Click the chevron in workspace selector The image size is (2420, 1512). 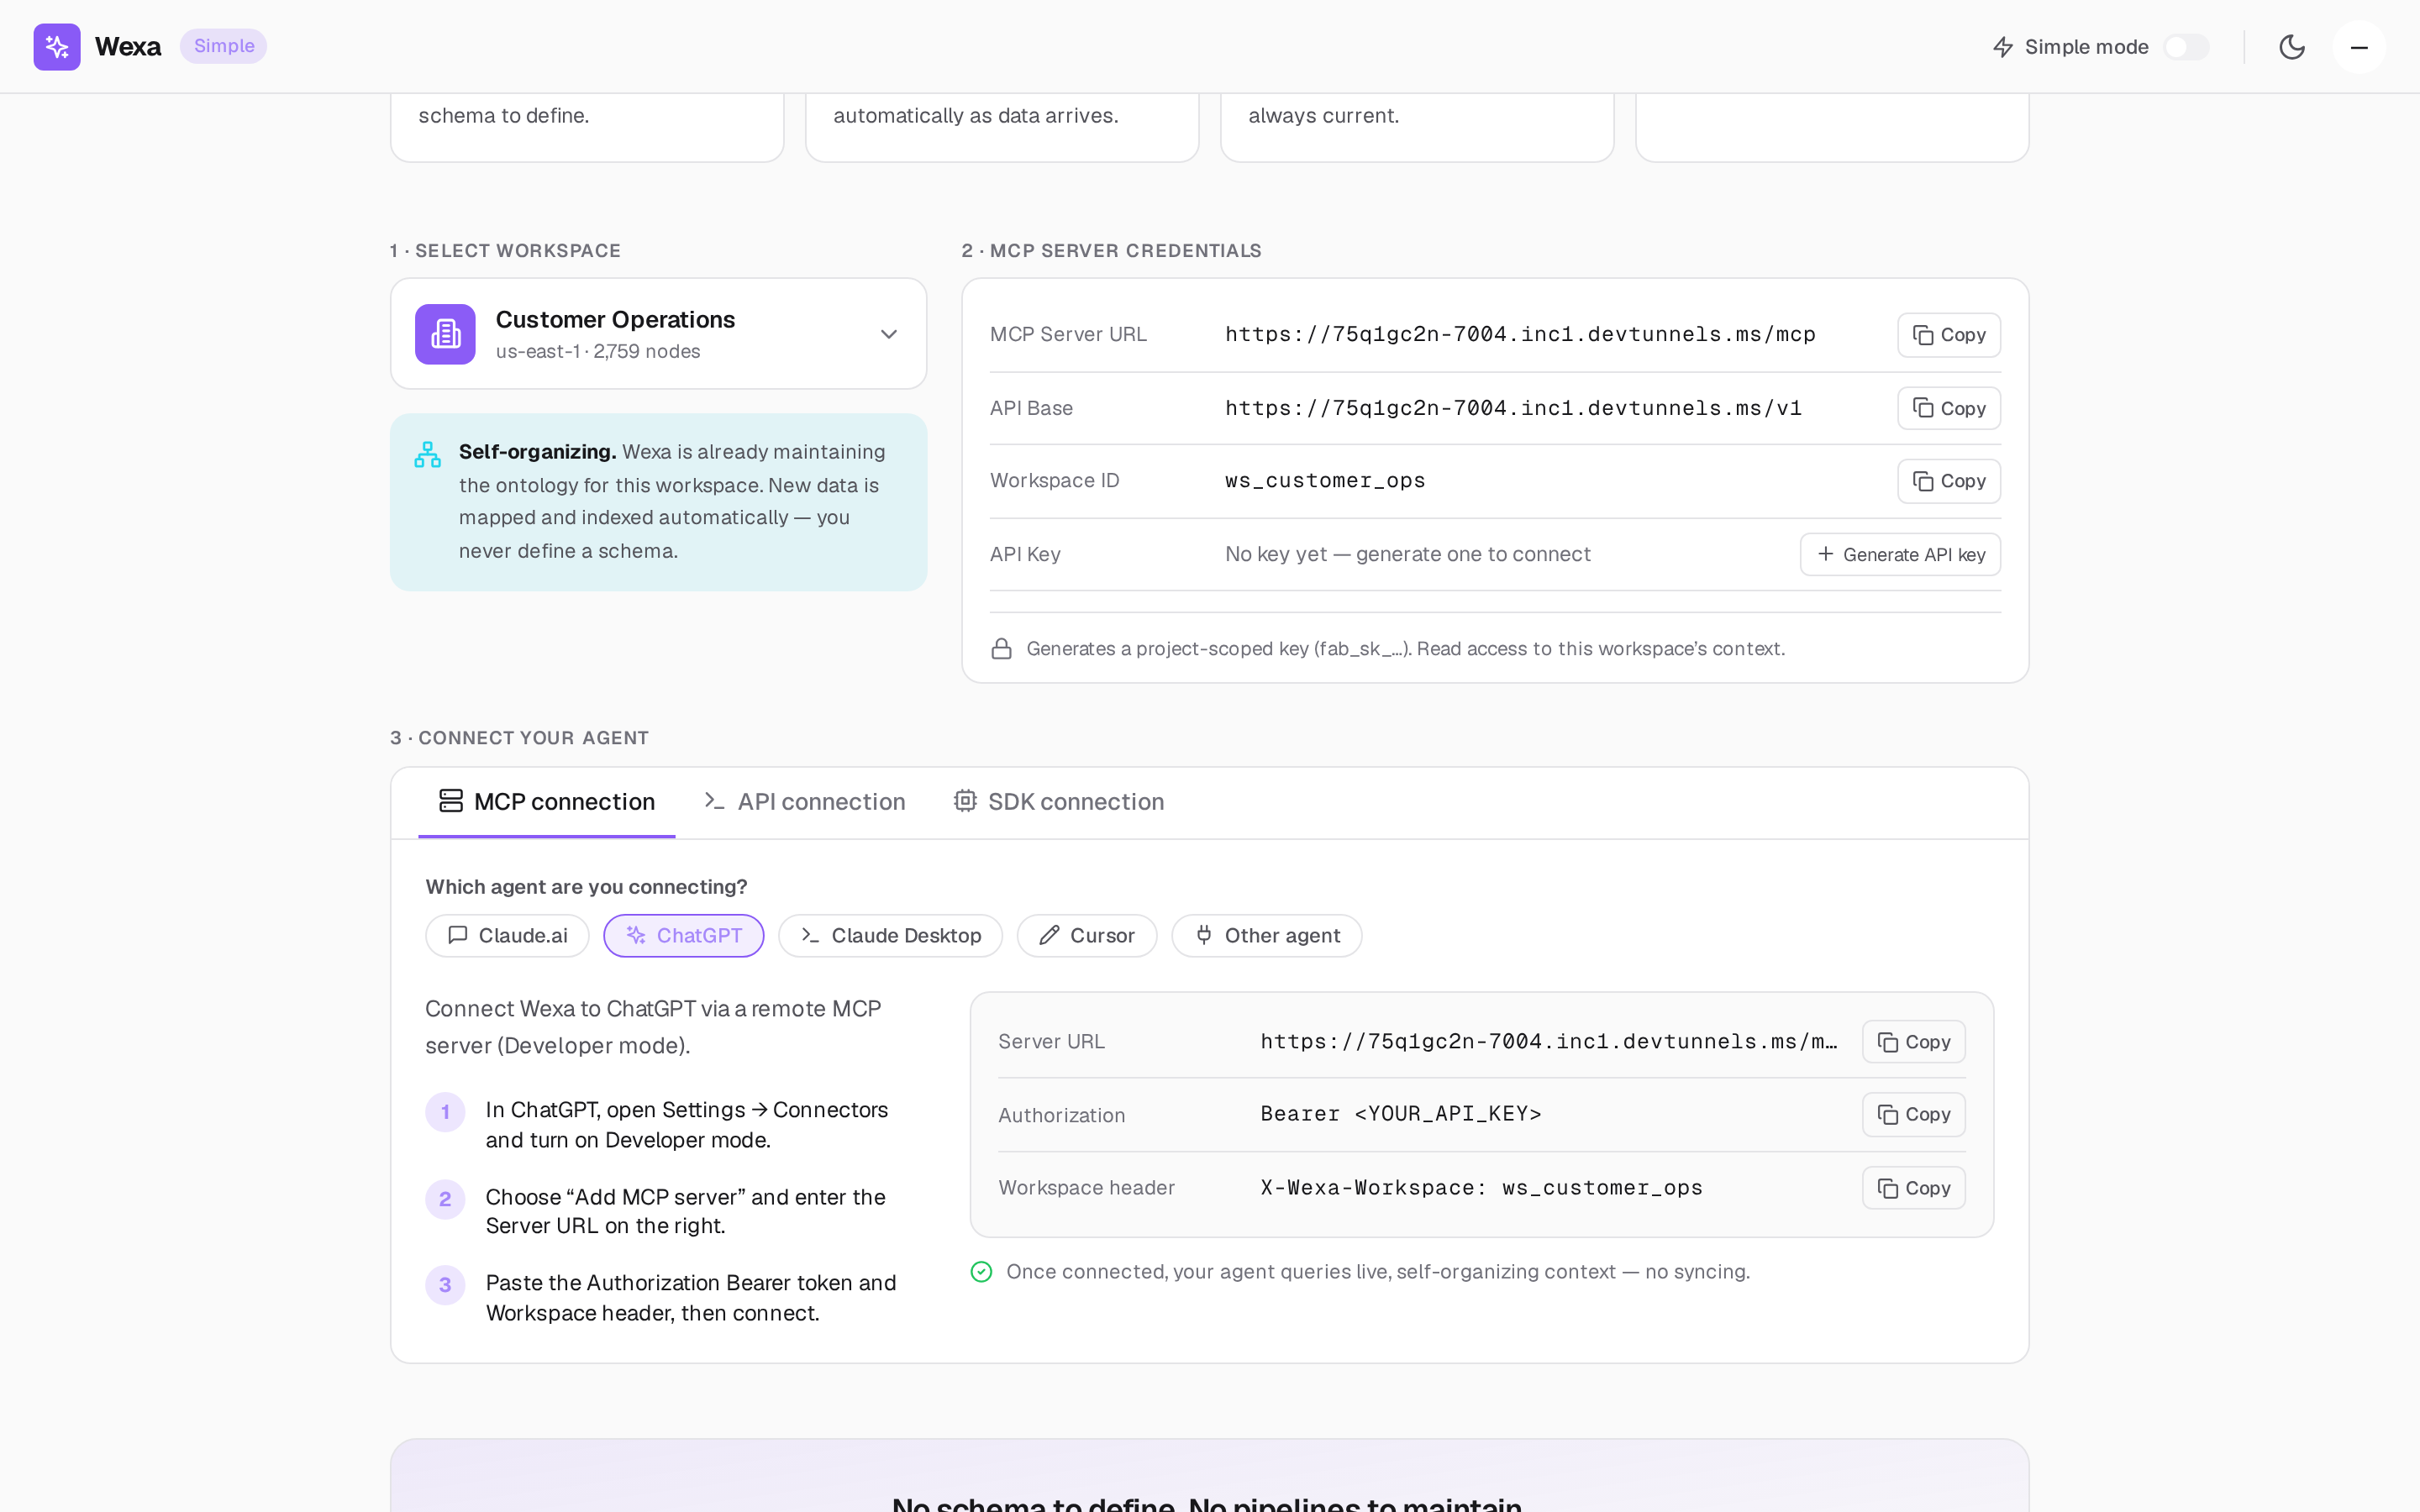888,334
